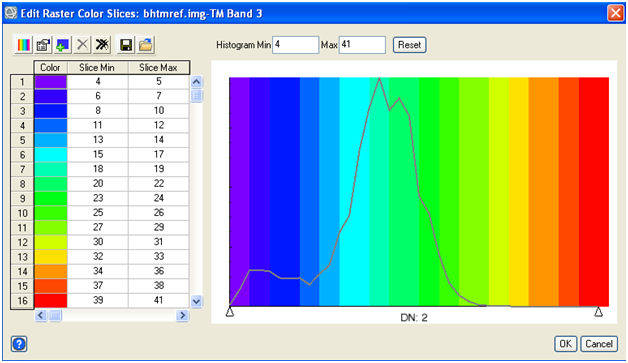
Task: Cancel the color slice dialog
Action: pos(599,344)
